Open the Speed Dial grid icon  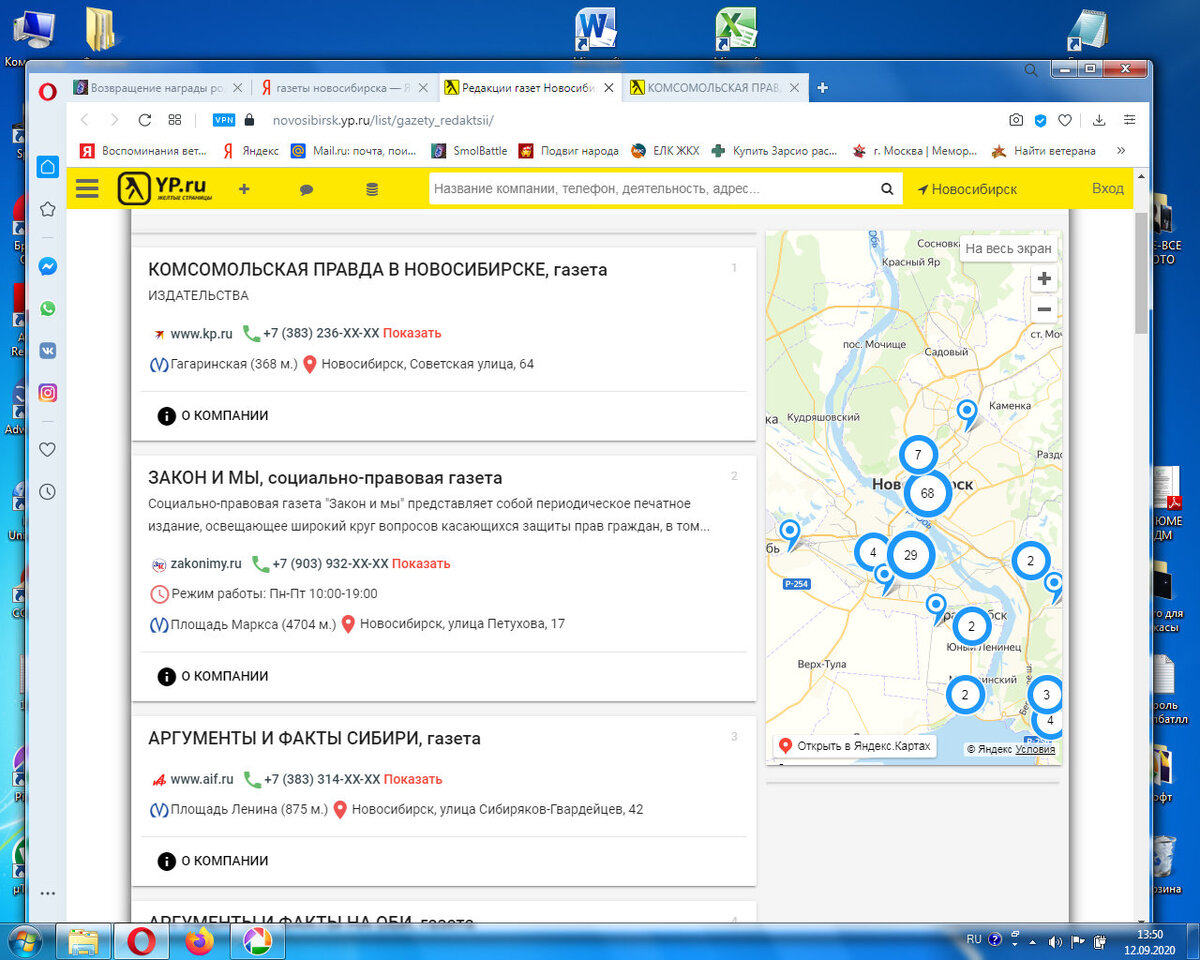tap(175, 120)
